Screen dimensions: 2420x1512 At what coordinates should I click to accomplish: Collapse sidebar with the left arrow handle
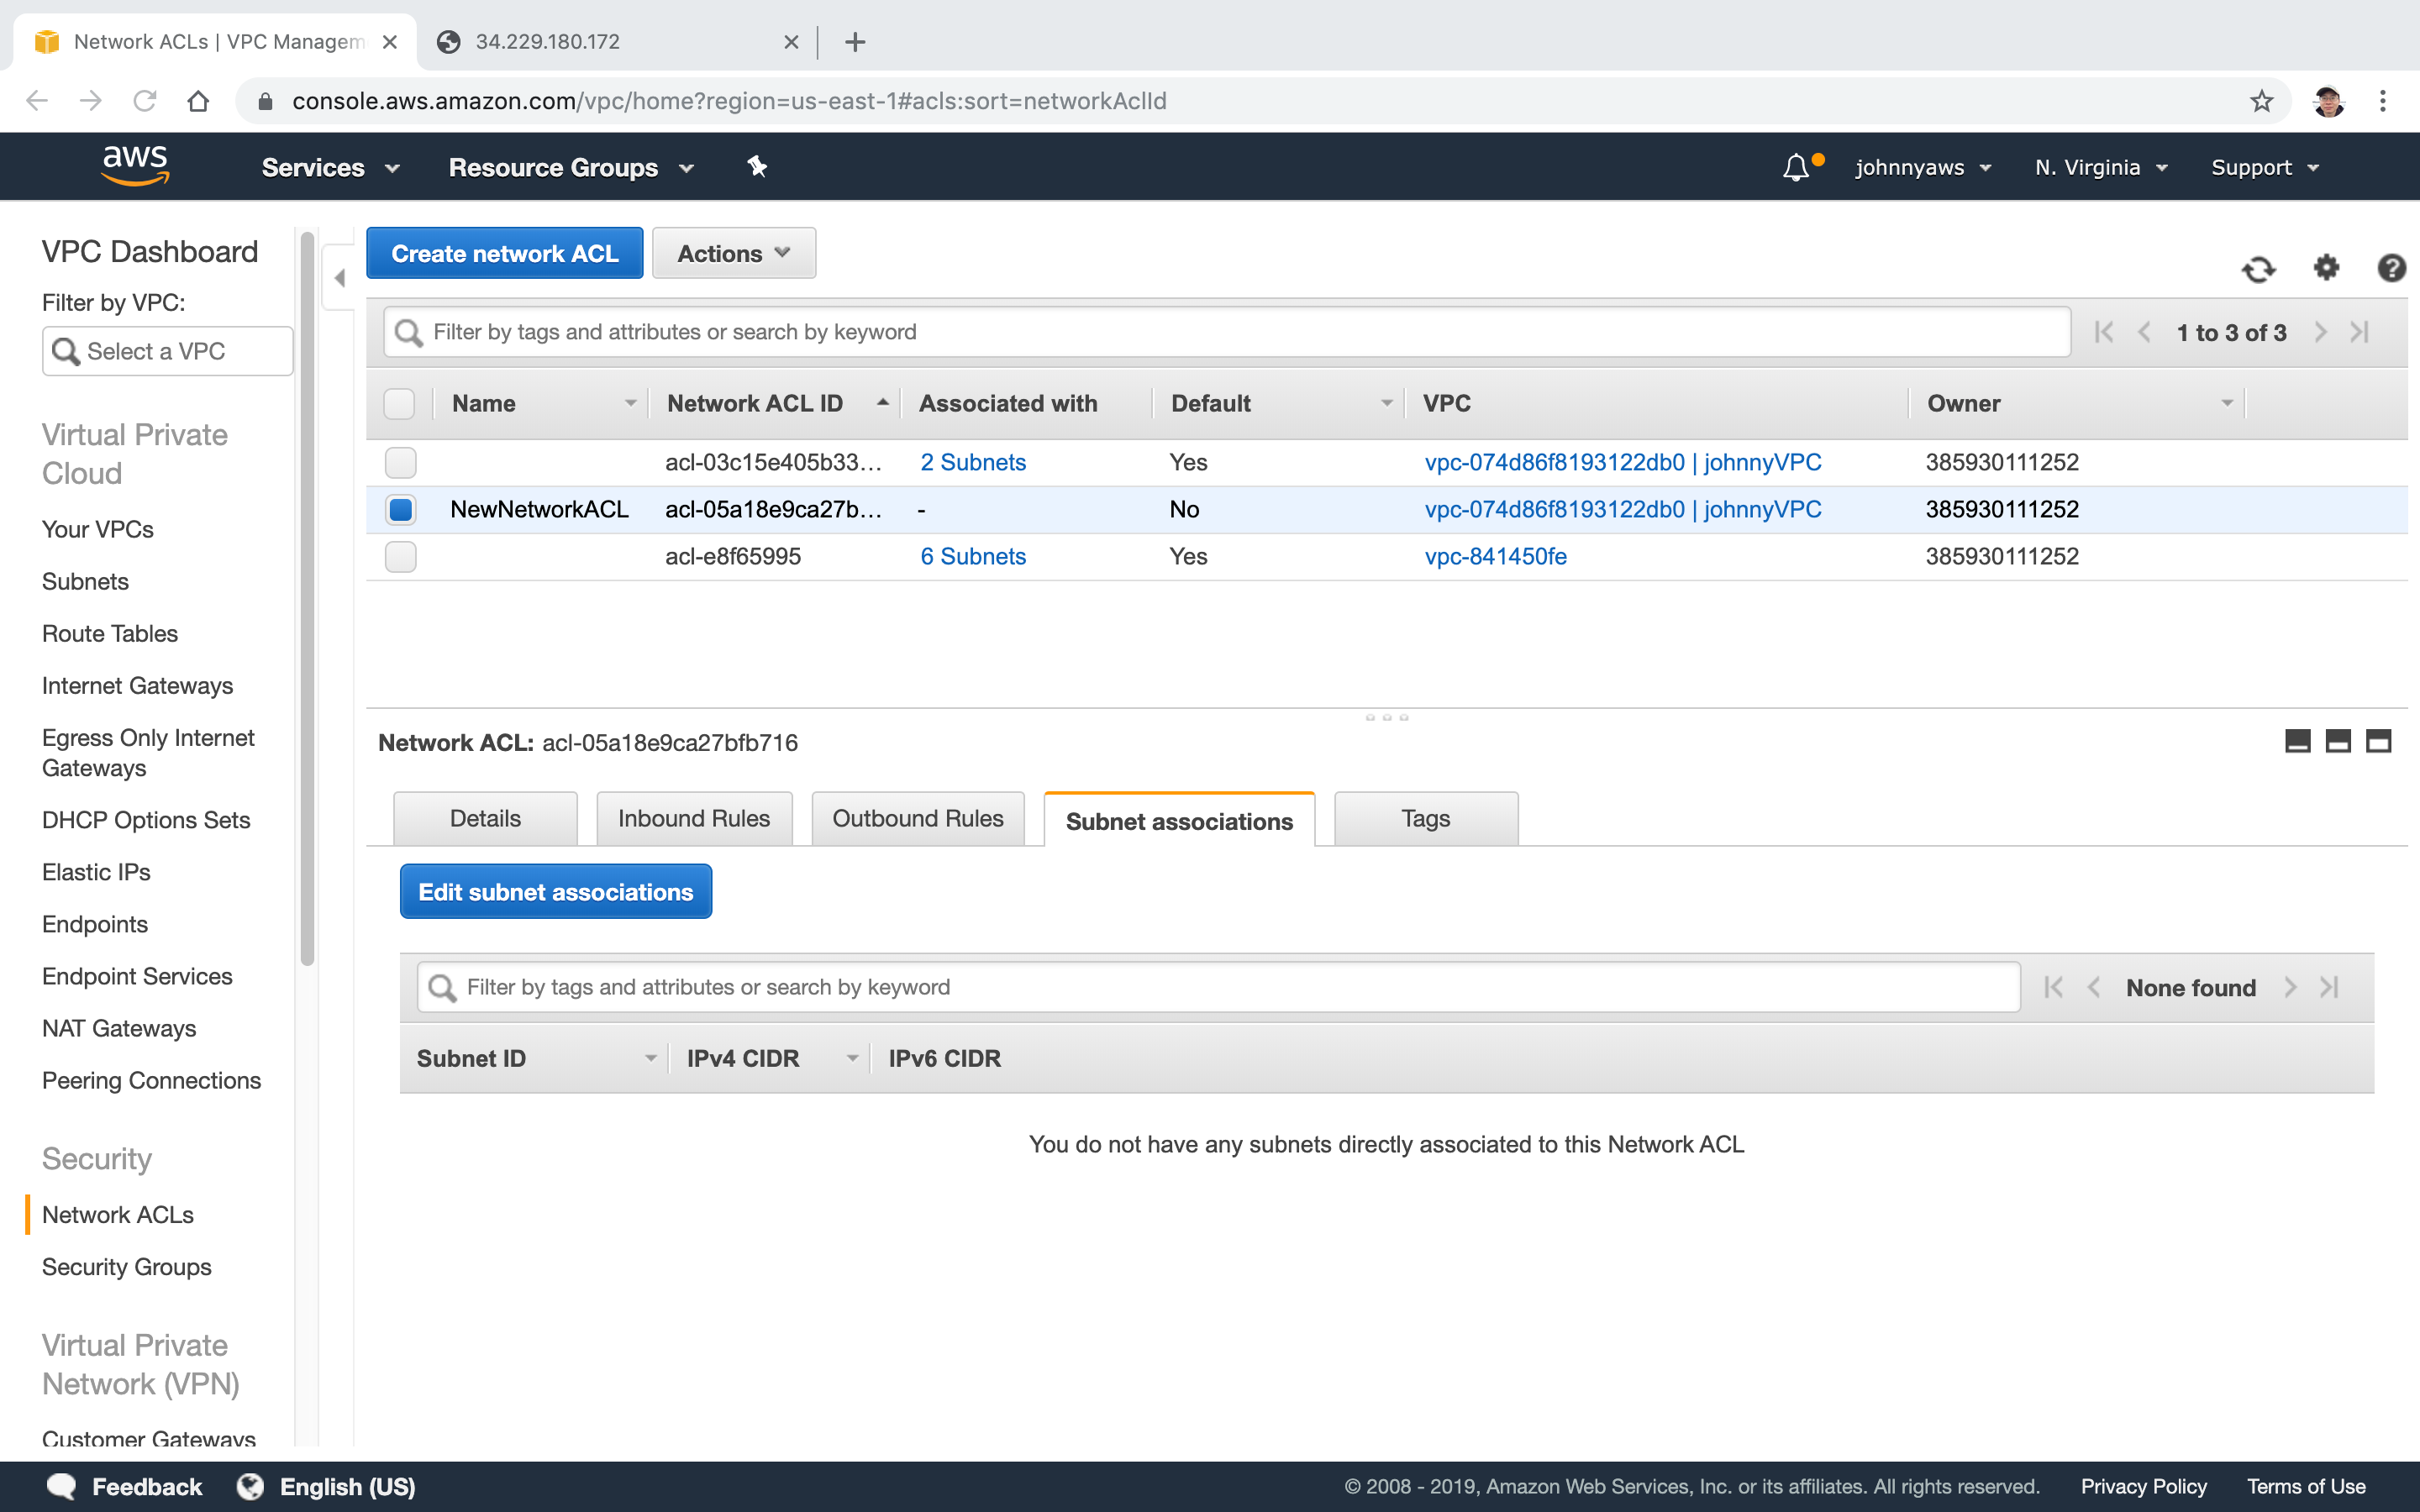tap(339, 278)
